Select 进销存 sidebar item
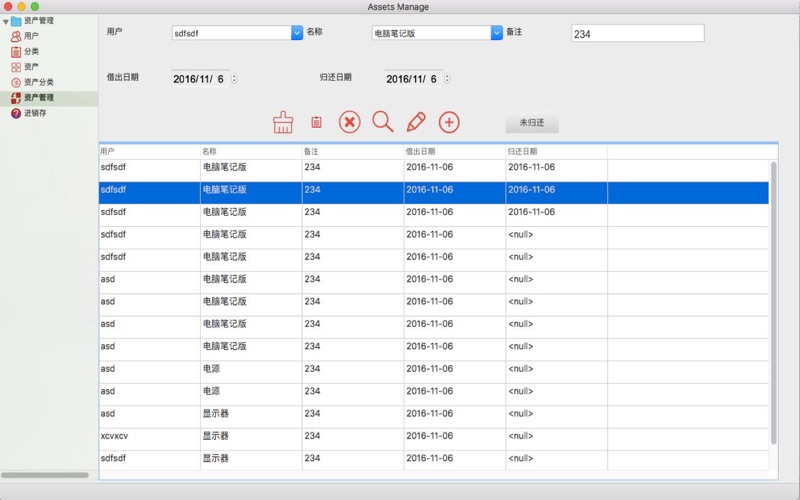 (35, 113)
